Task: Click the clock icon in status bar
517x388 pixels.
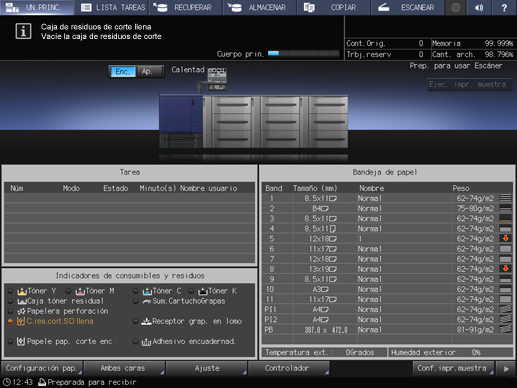Action: (x=6, y=382)
